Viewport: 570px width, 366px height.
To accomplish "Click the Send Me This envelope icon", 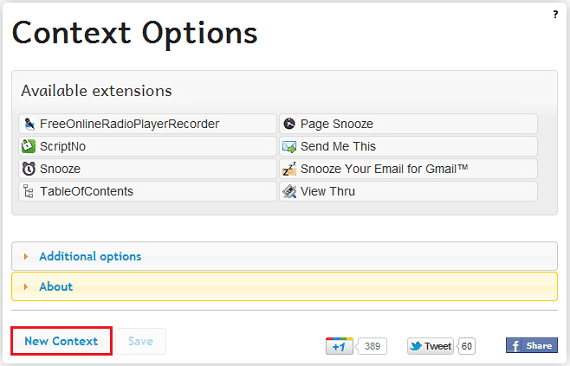I will [289, 146].
